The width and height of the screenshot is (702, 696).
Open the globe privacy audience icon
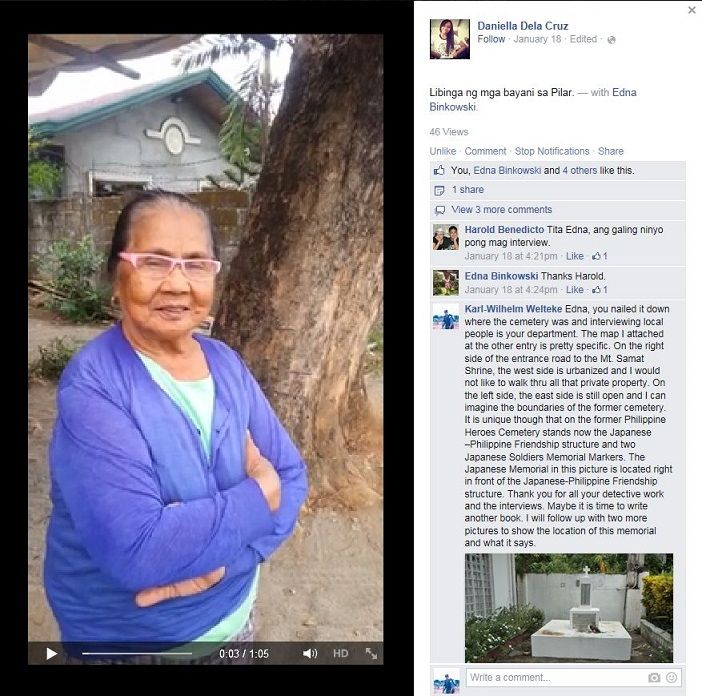tap(611, 40)
